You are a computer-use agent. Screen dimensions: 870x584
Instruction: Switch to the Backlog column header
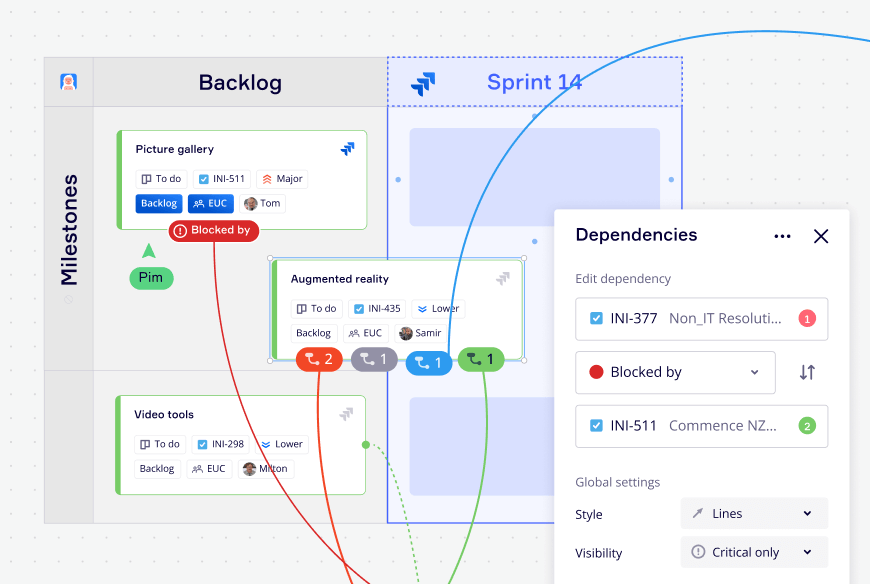pyautogui.click(x=239, y=83)
